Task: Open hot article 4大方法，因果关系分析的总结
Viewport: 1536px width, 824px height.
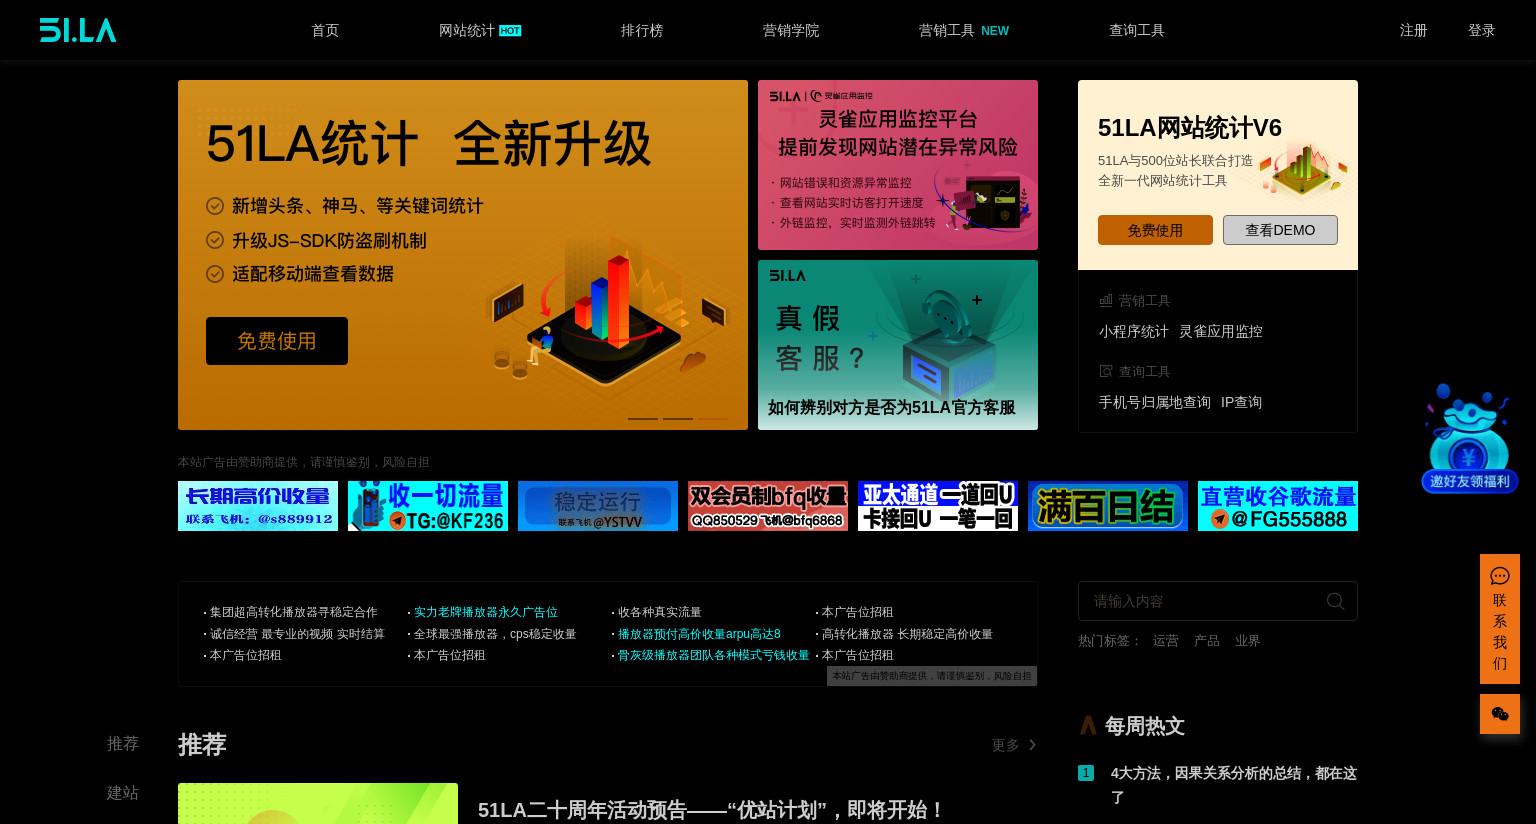Action: pyautogui.click(x=1234, y=785)
